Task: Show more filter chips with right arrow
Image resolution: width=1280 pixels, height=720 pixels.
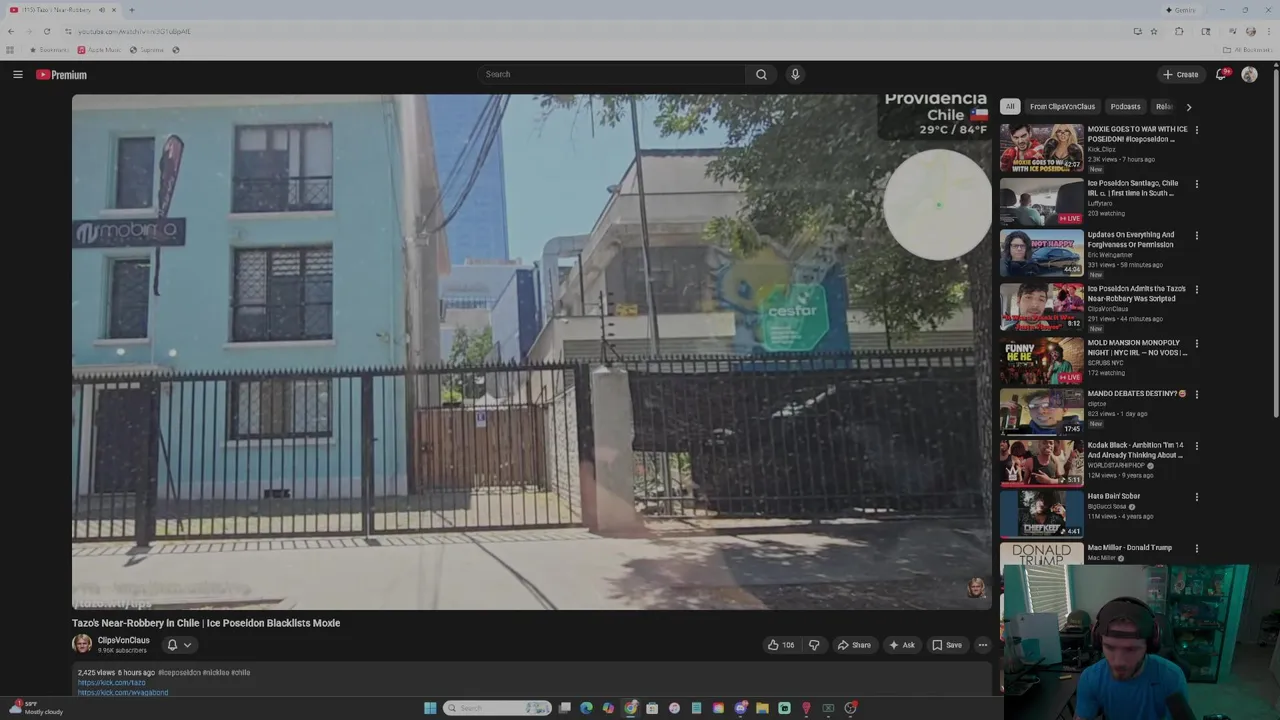Action: coord(1188,106)
